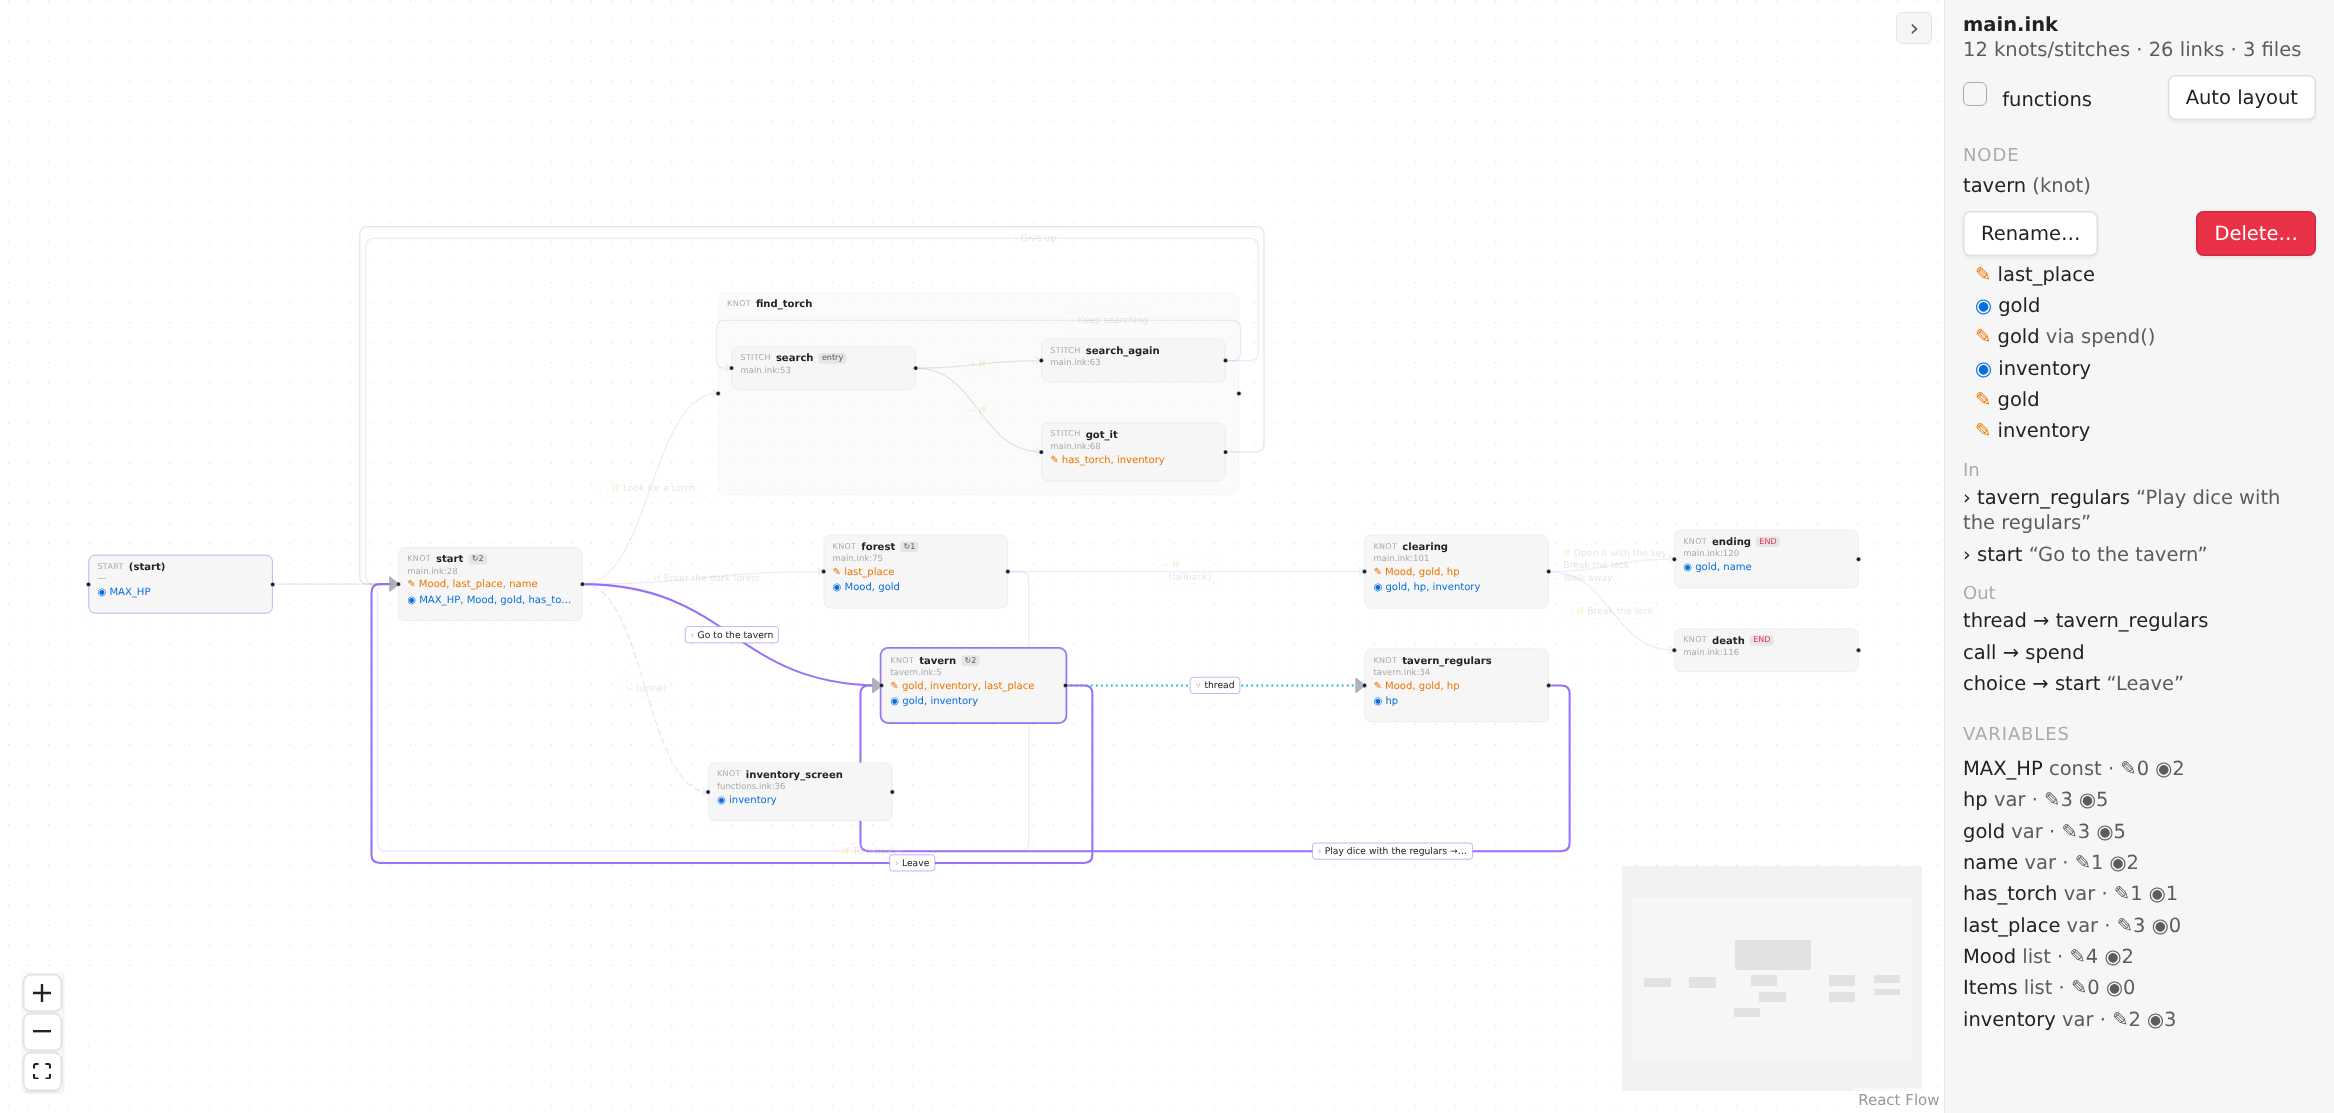Collapse the side panel with the chevron button
Viewport: 2334px width, 1113px height.
click(x=1913, y=29)
